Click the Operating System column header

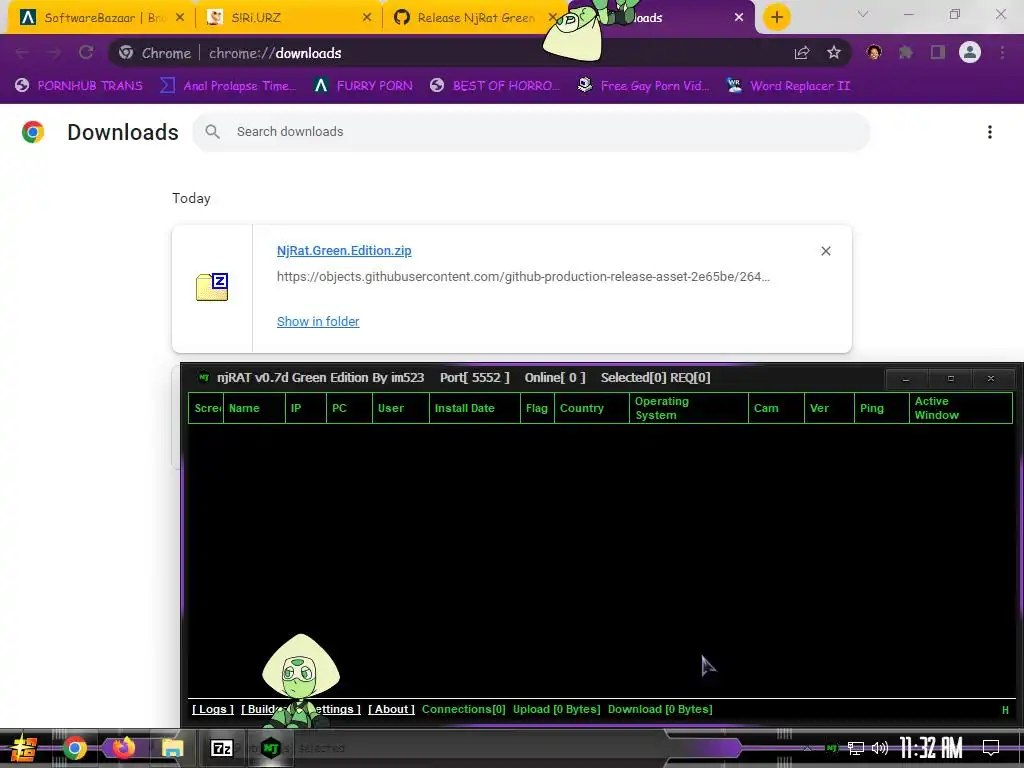[689, 408]
